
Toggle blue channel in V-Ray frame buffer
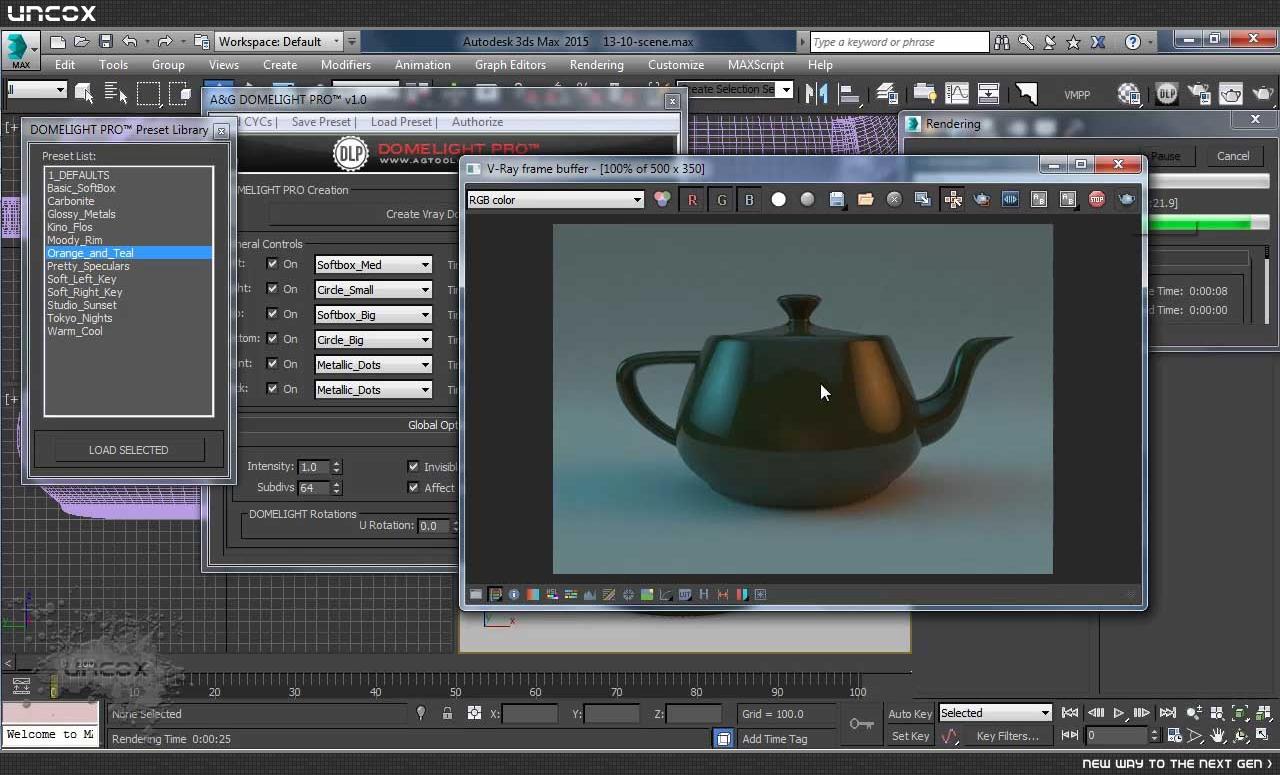(749, 200)
